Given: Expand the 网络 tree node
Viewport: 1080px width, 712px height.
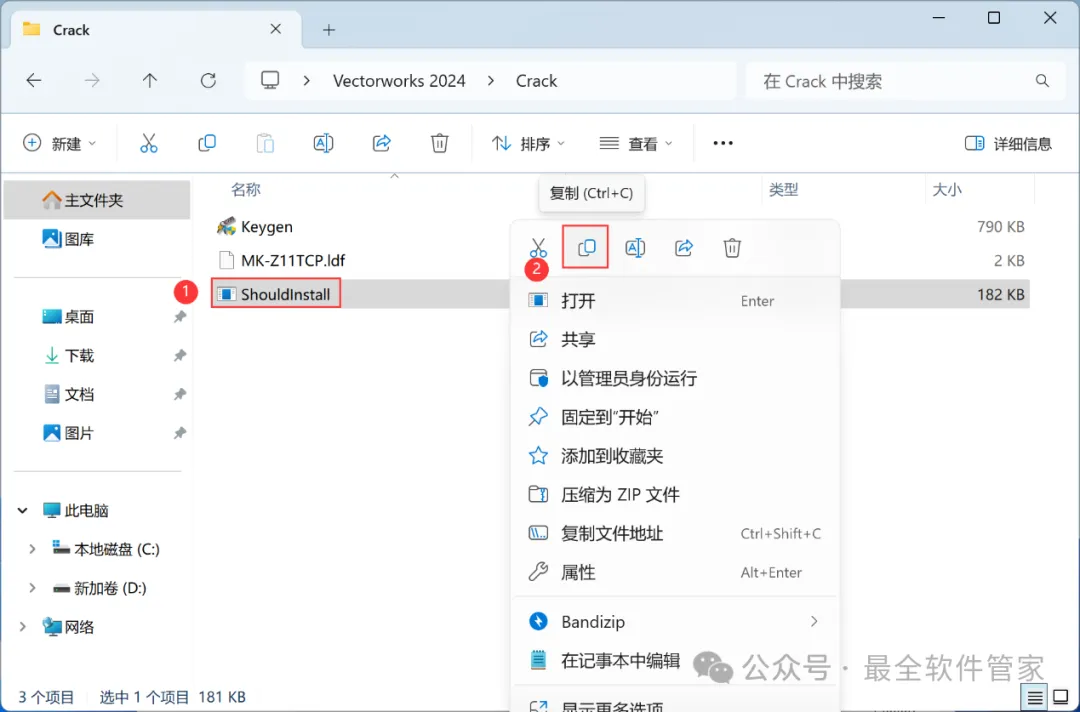Looking at the screenshot, I should (x=23, y=627).
